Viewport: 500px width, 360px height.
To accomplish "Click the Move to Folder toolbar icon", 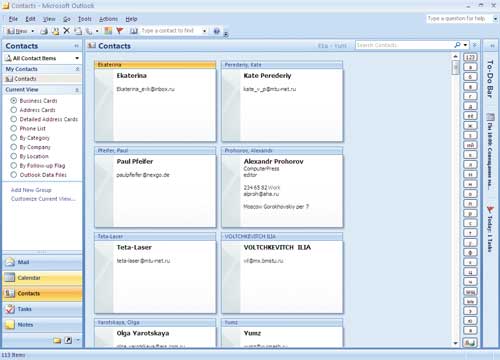I will coord(55,31).
